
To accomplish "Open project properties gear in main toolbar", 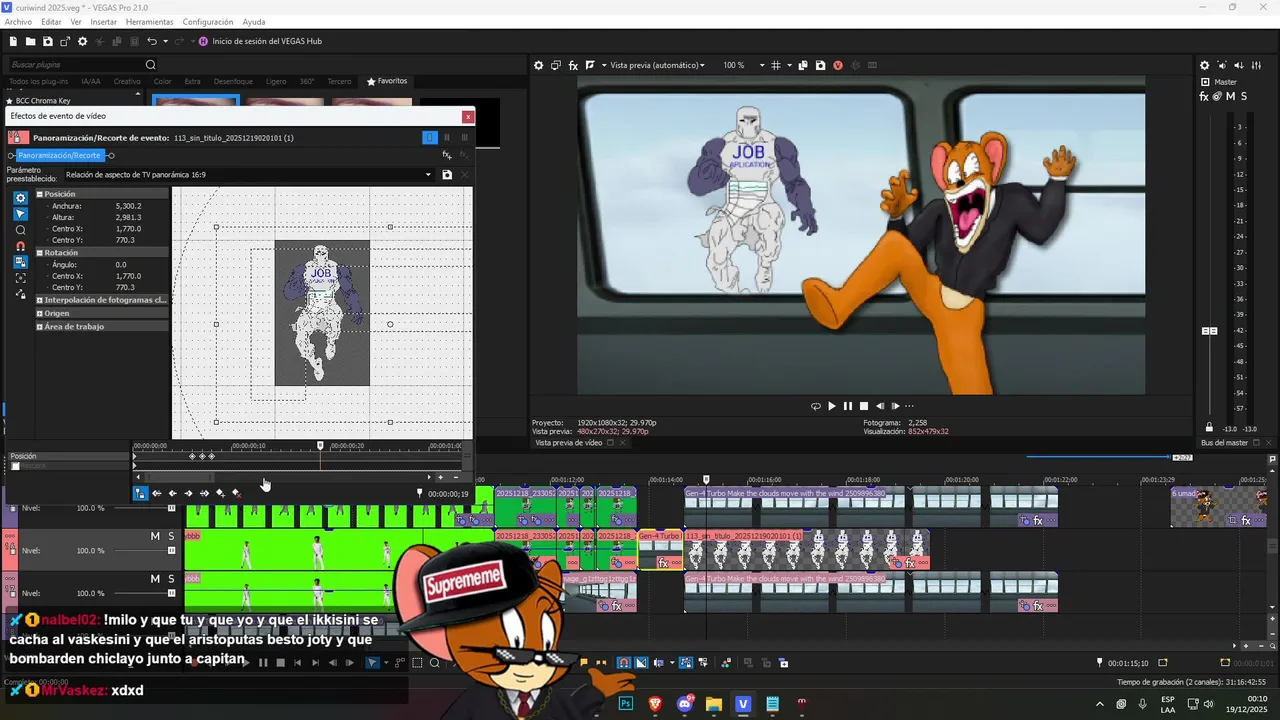I will pos(83,41).
